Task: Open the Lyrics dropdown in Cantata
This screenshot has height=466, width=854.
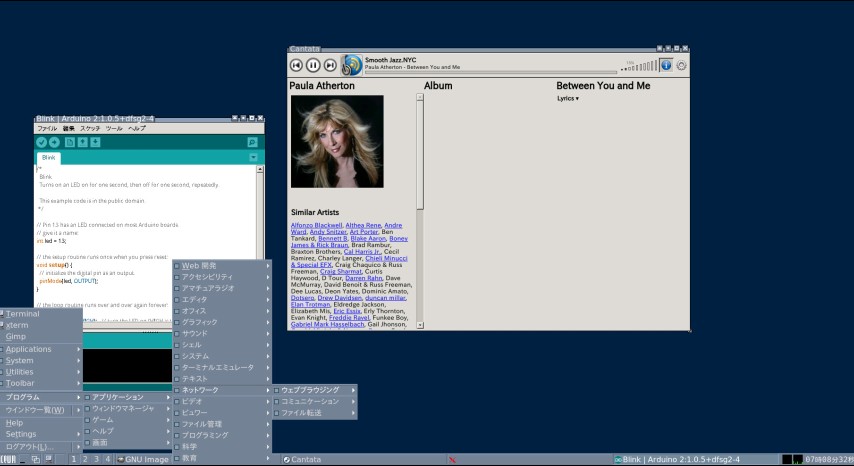Action: (x=568, y=99)
